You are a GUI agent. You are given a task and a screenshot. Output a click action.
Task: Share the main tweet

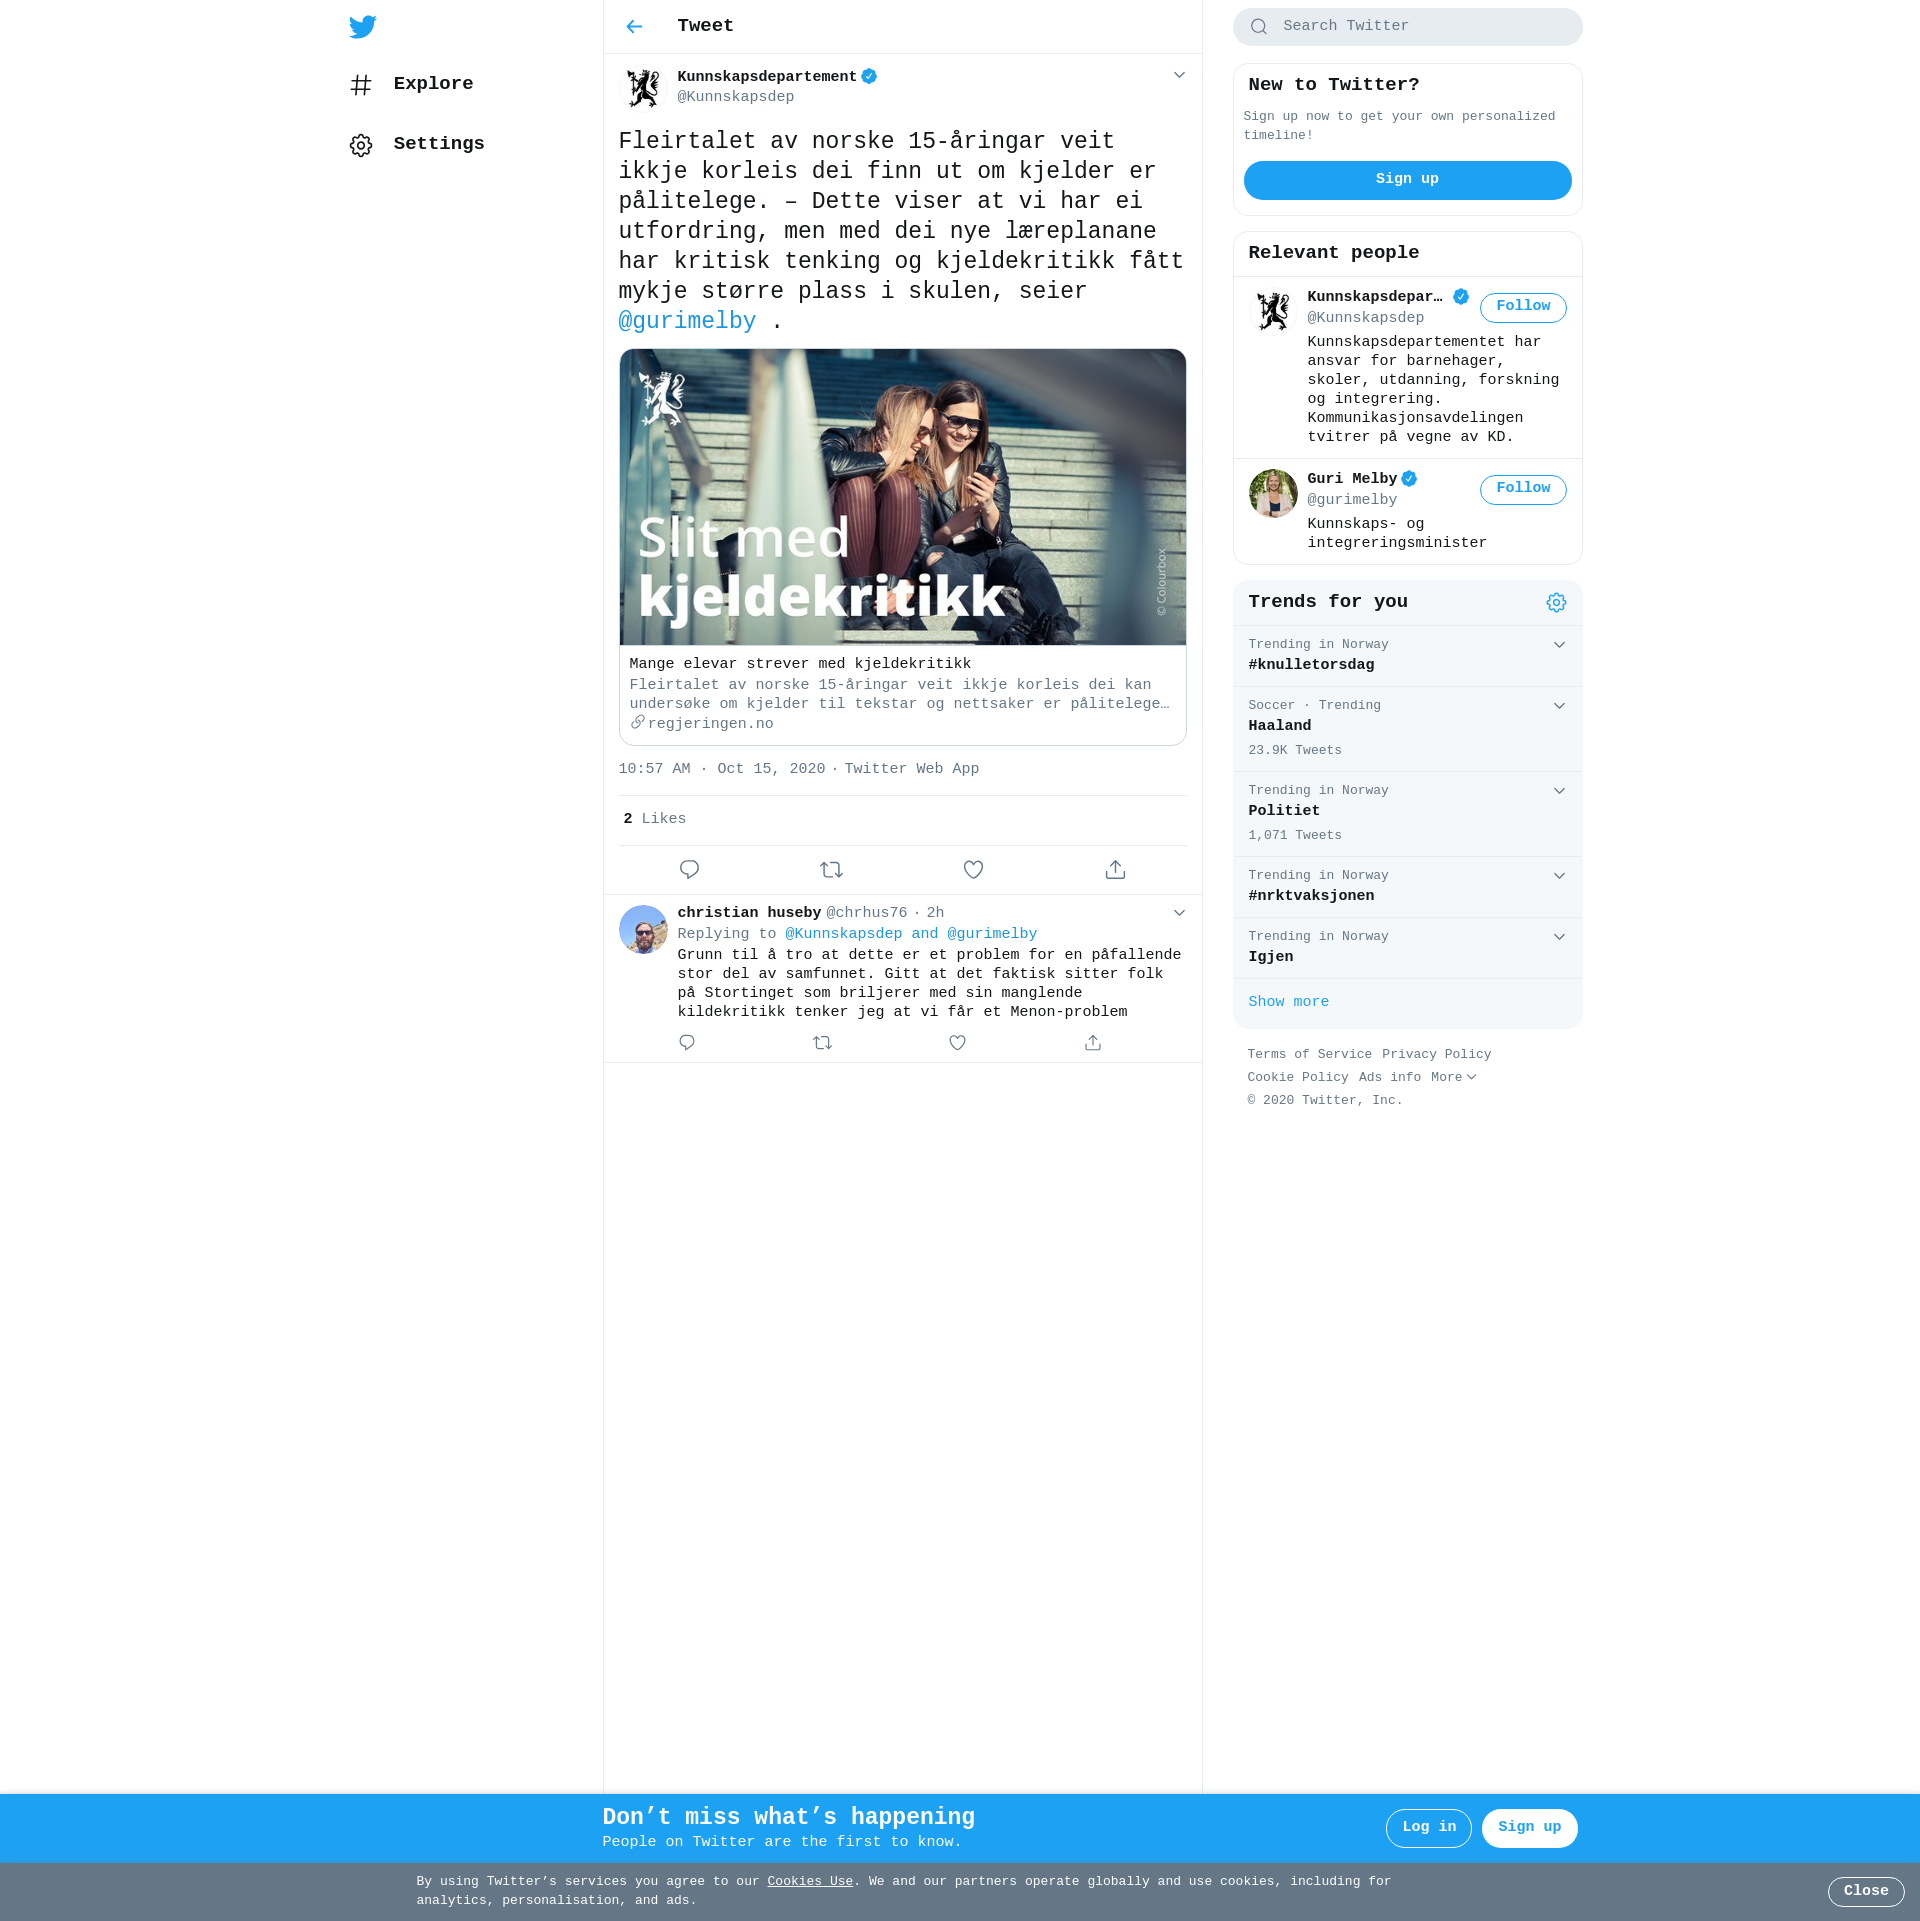coord(1115,870)
